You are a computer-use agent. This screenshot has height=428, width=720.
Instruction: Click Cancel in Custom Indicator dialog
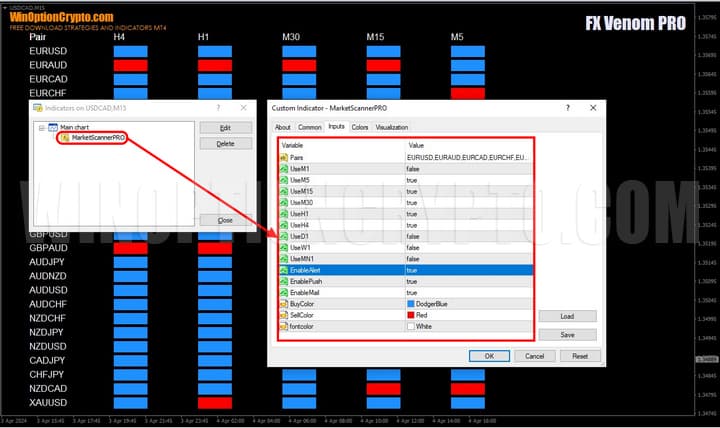click(x=534, y=356)
